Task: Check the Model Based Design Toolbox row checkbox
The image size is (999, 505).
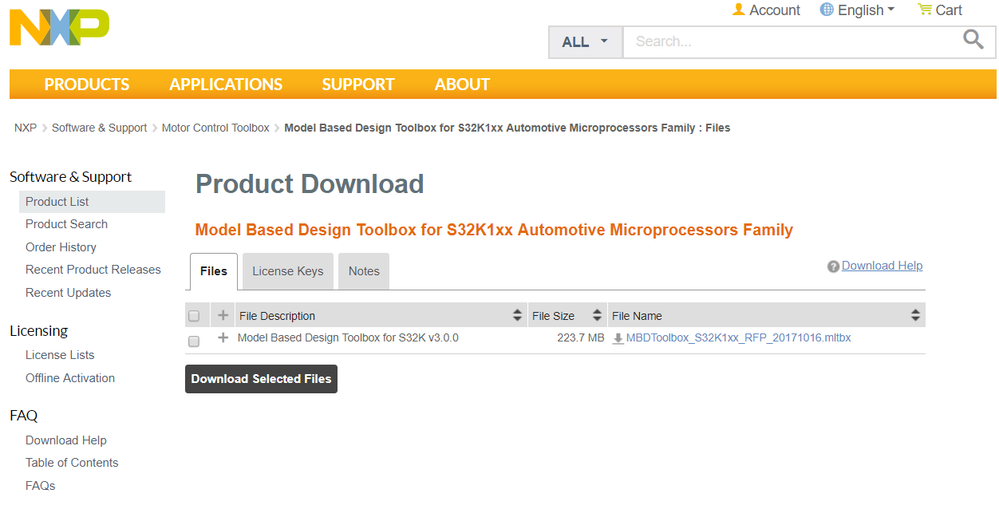Action: [194, 340]
